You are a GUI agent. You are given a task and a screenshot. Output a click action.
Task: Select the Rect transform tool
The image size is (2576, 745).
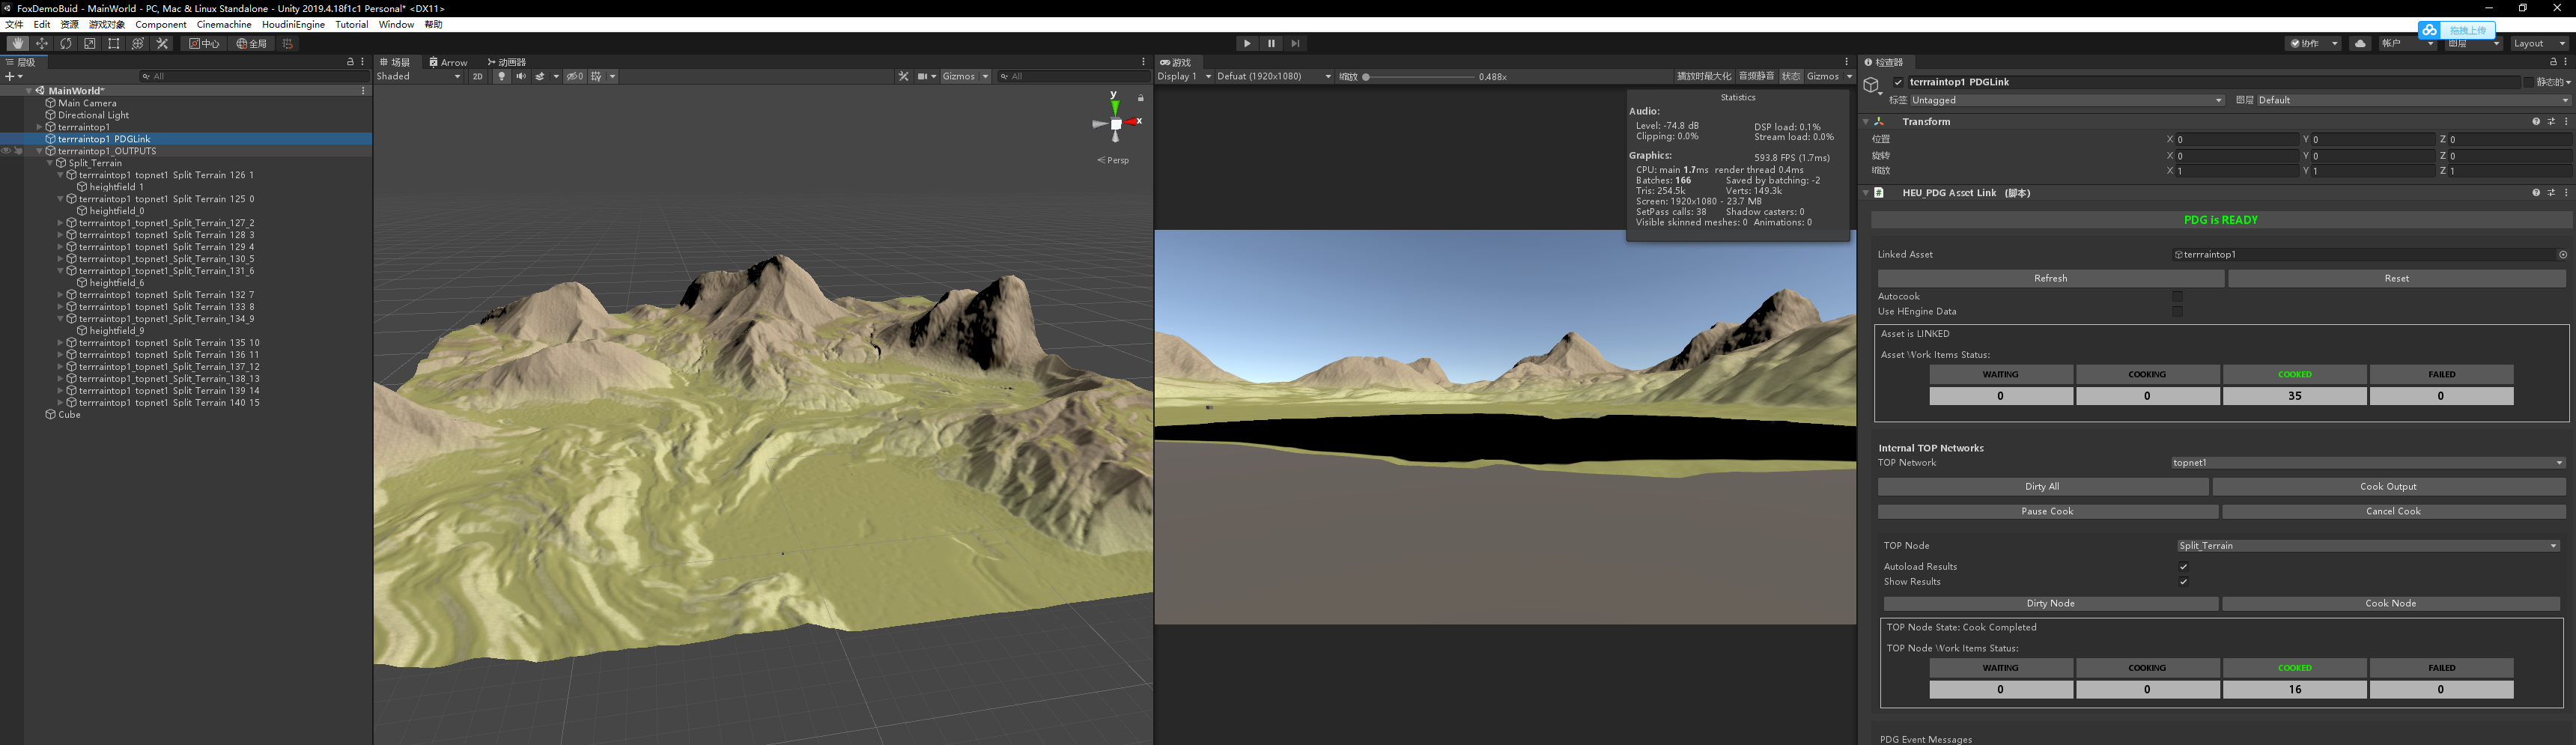[x=114, y=44]
